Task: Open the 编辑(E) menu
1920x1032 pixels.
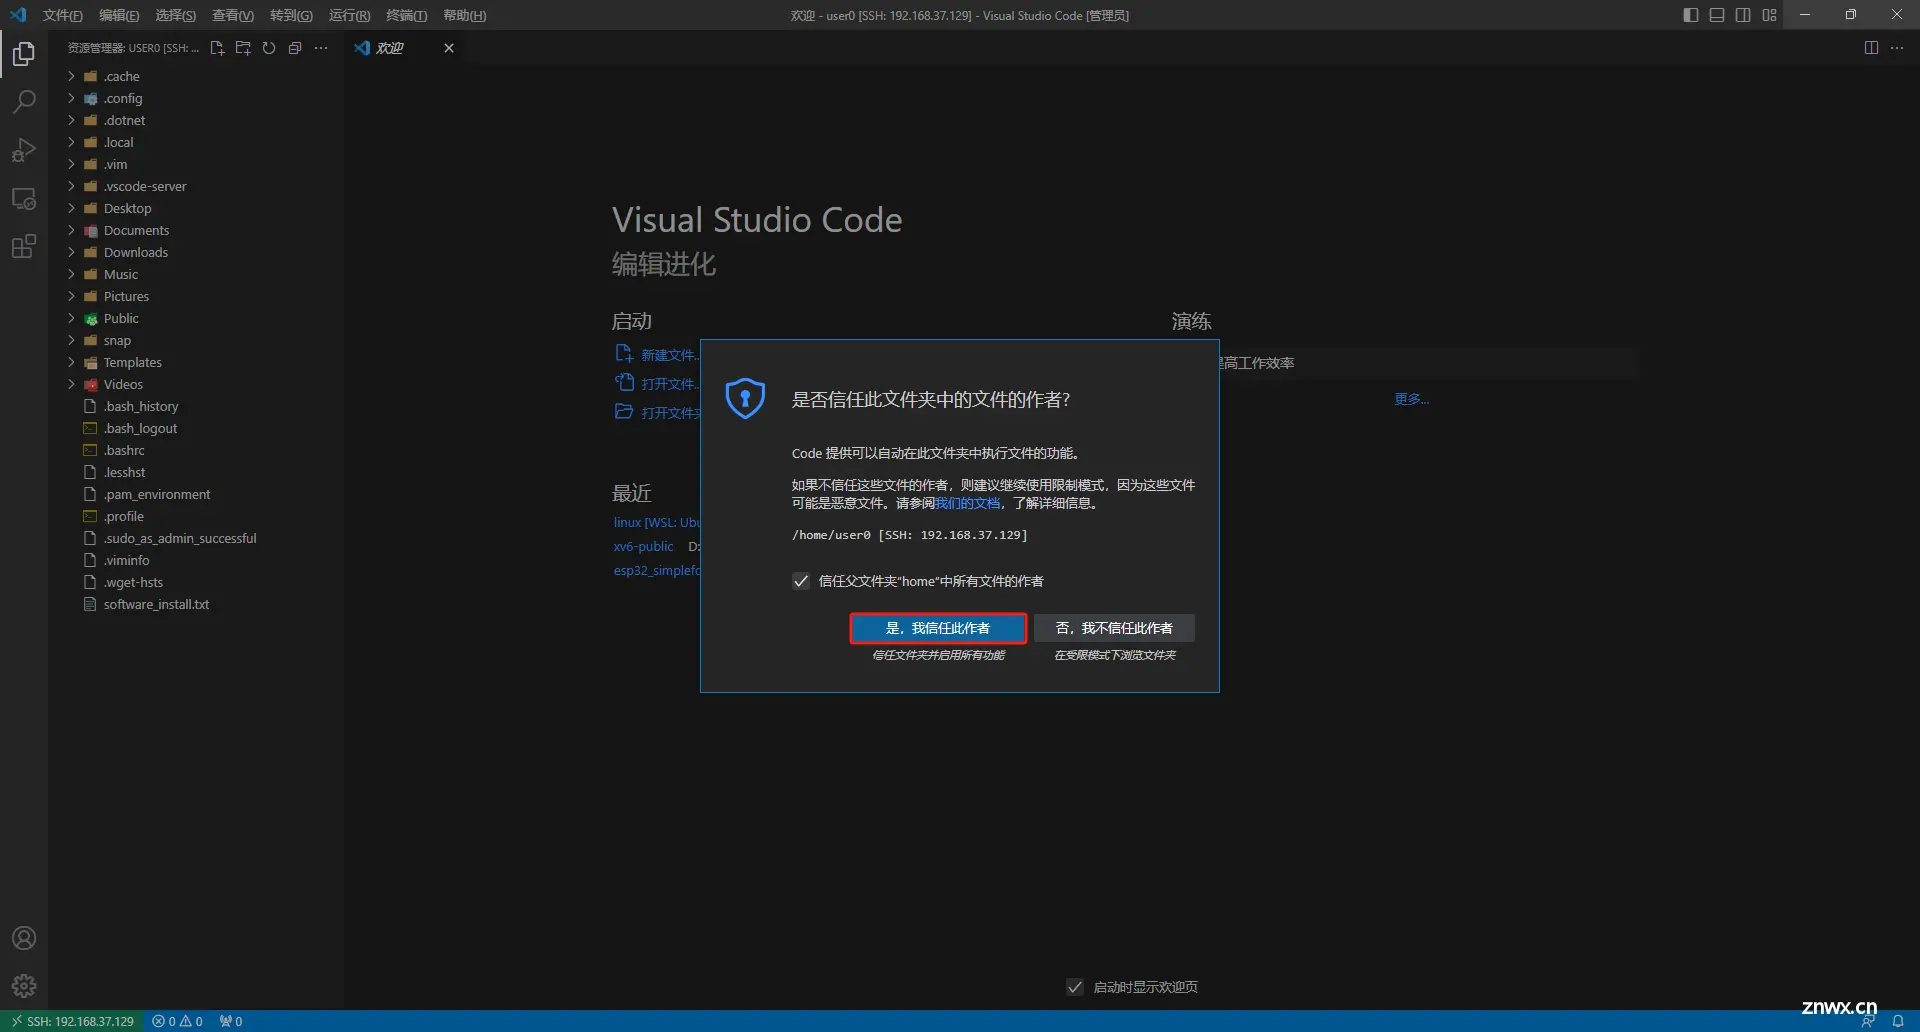Action: pyautogui.click(x=119, y=15)
